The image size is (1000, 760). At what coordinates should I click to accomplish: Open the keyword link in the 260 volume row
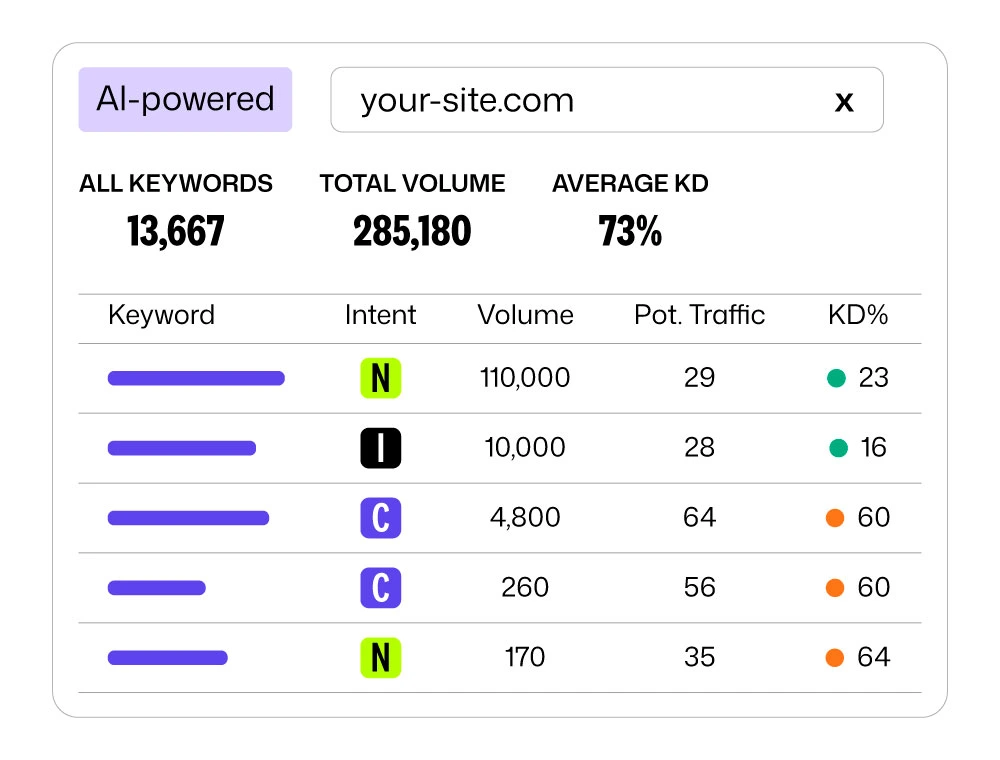pyautogui.click(x=157, y=588)
